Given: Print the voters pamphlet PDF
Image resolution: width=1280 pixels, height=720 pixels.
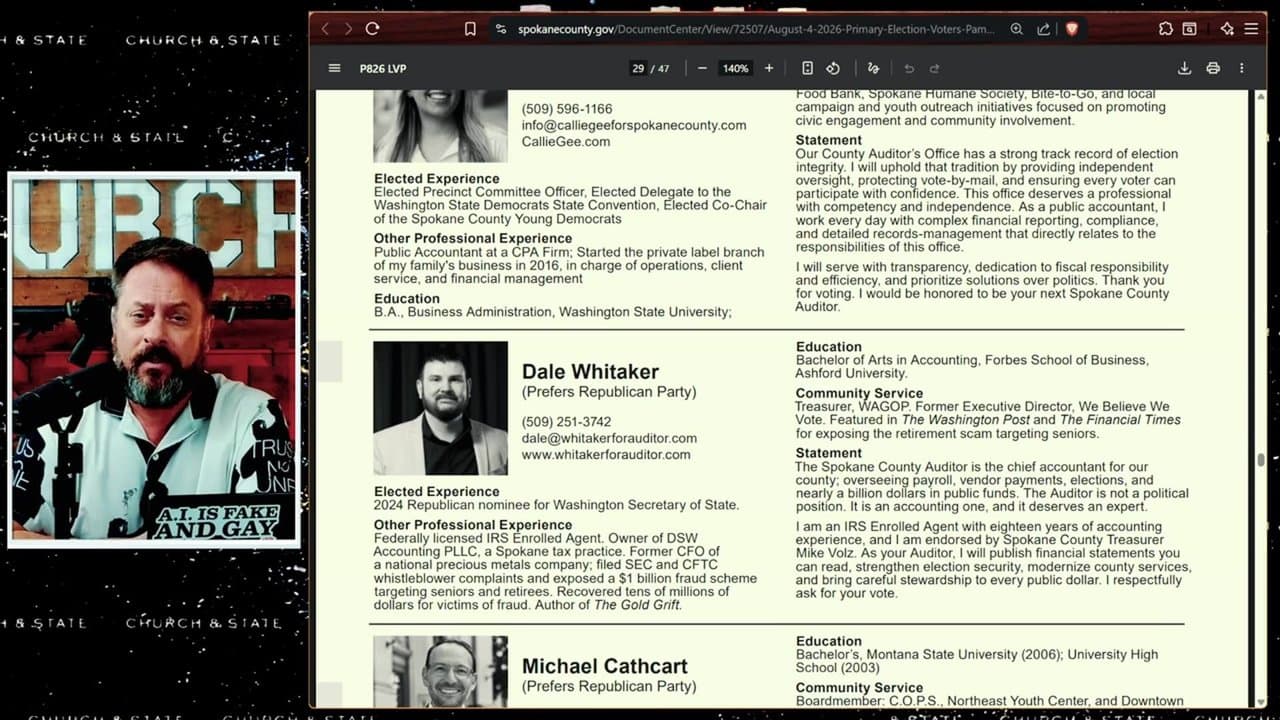Looking at the screenshot, I should [x=1213, y=68].
